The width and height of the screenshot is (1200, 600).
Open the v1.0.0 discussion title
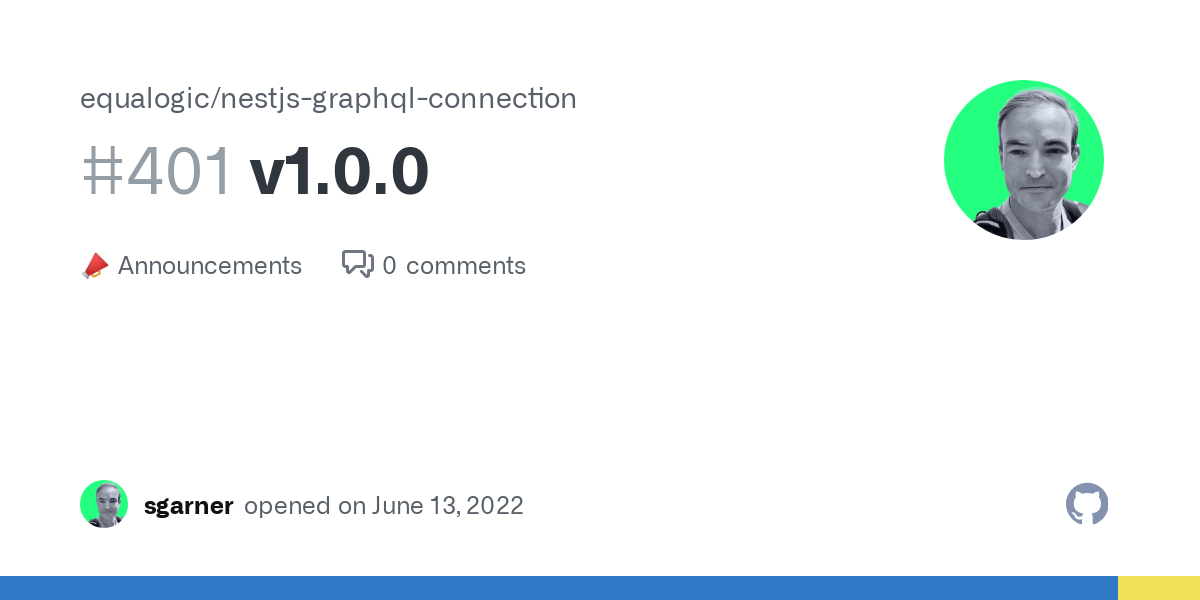pos(339,171)
